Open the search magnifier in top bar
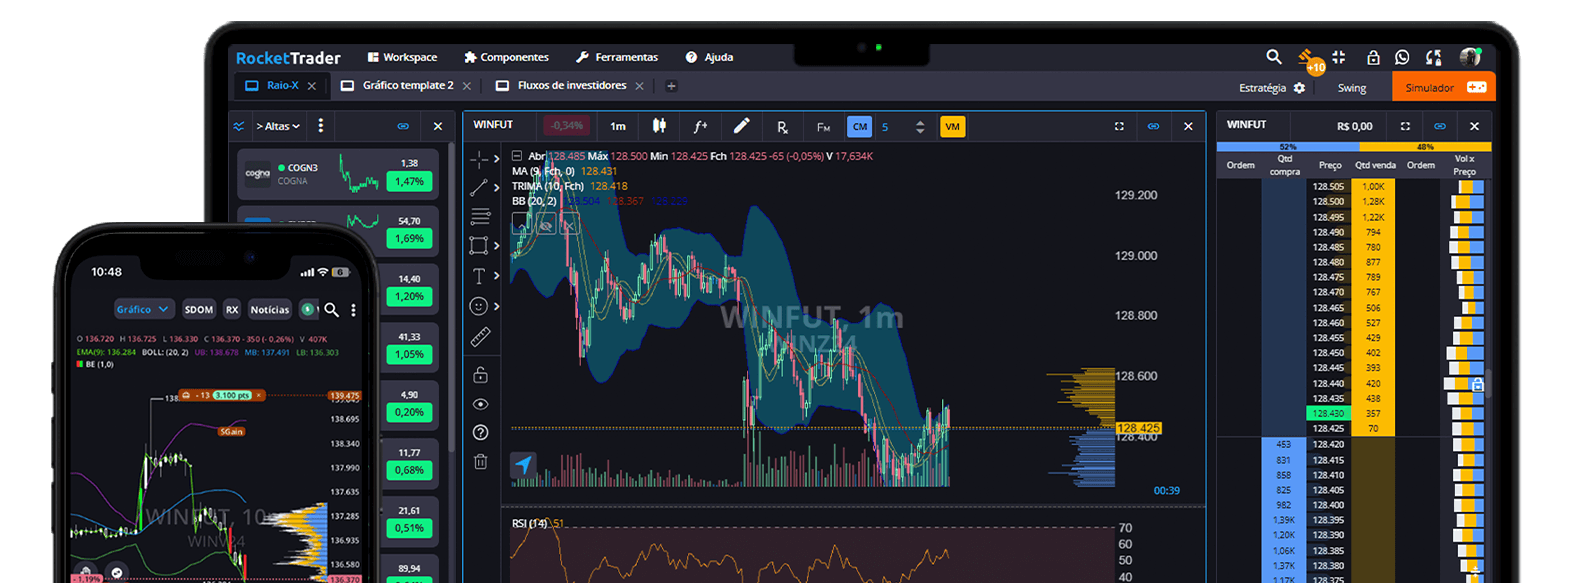Screen dimensions: 1572x583 (1273, 57)
